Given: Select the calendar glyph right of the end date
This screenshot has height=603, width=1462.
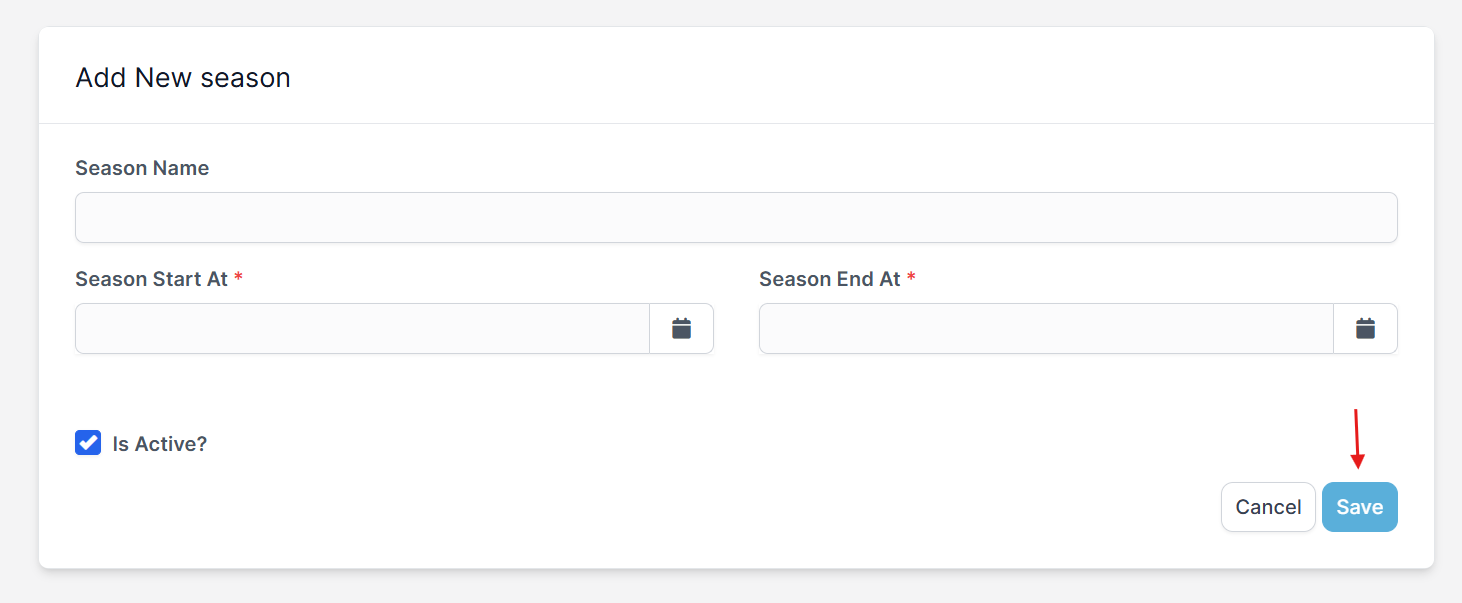Looking at the screenshot, I should pos(1365,328).
